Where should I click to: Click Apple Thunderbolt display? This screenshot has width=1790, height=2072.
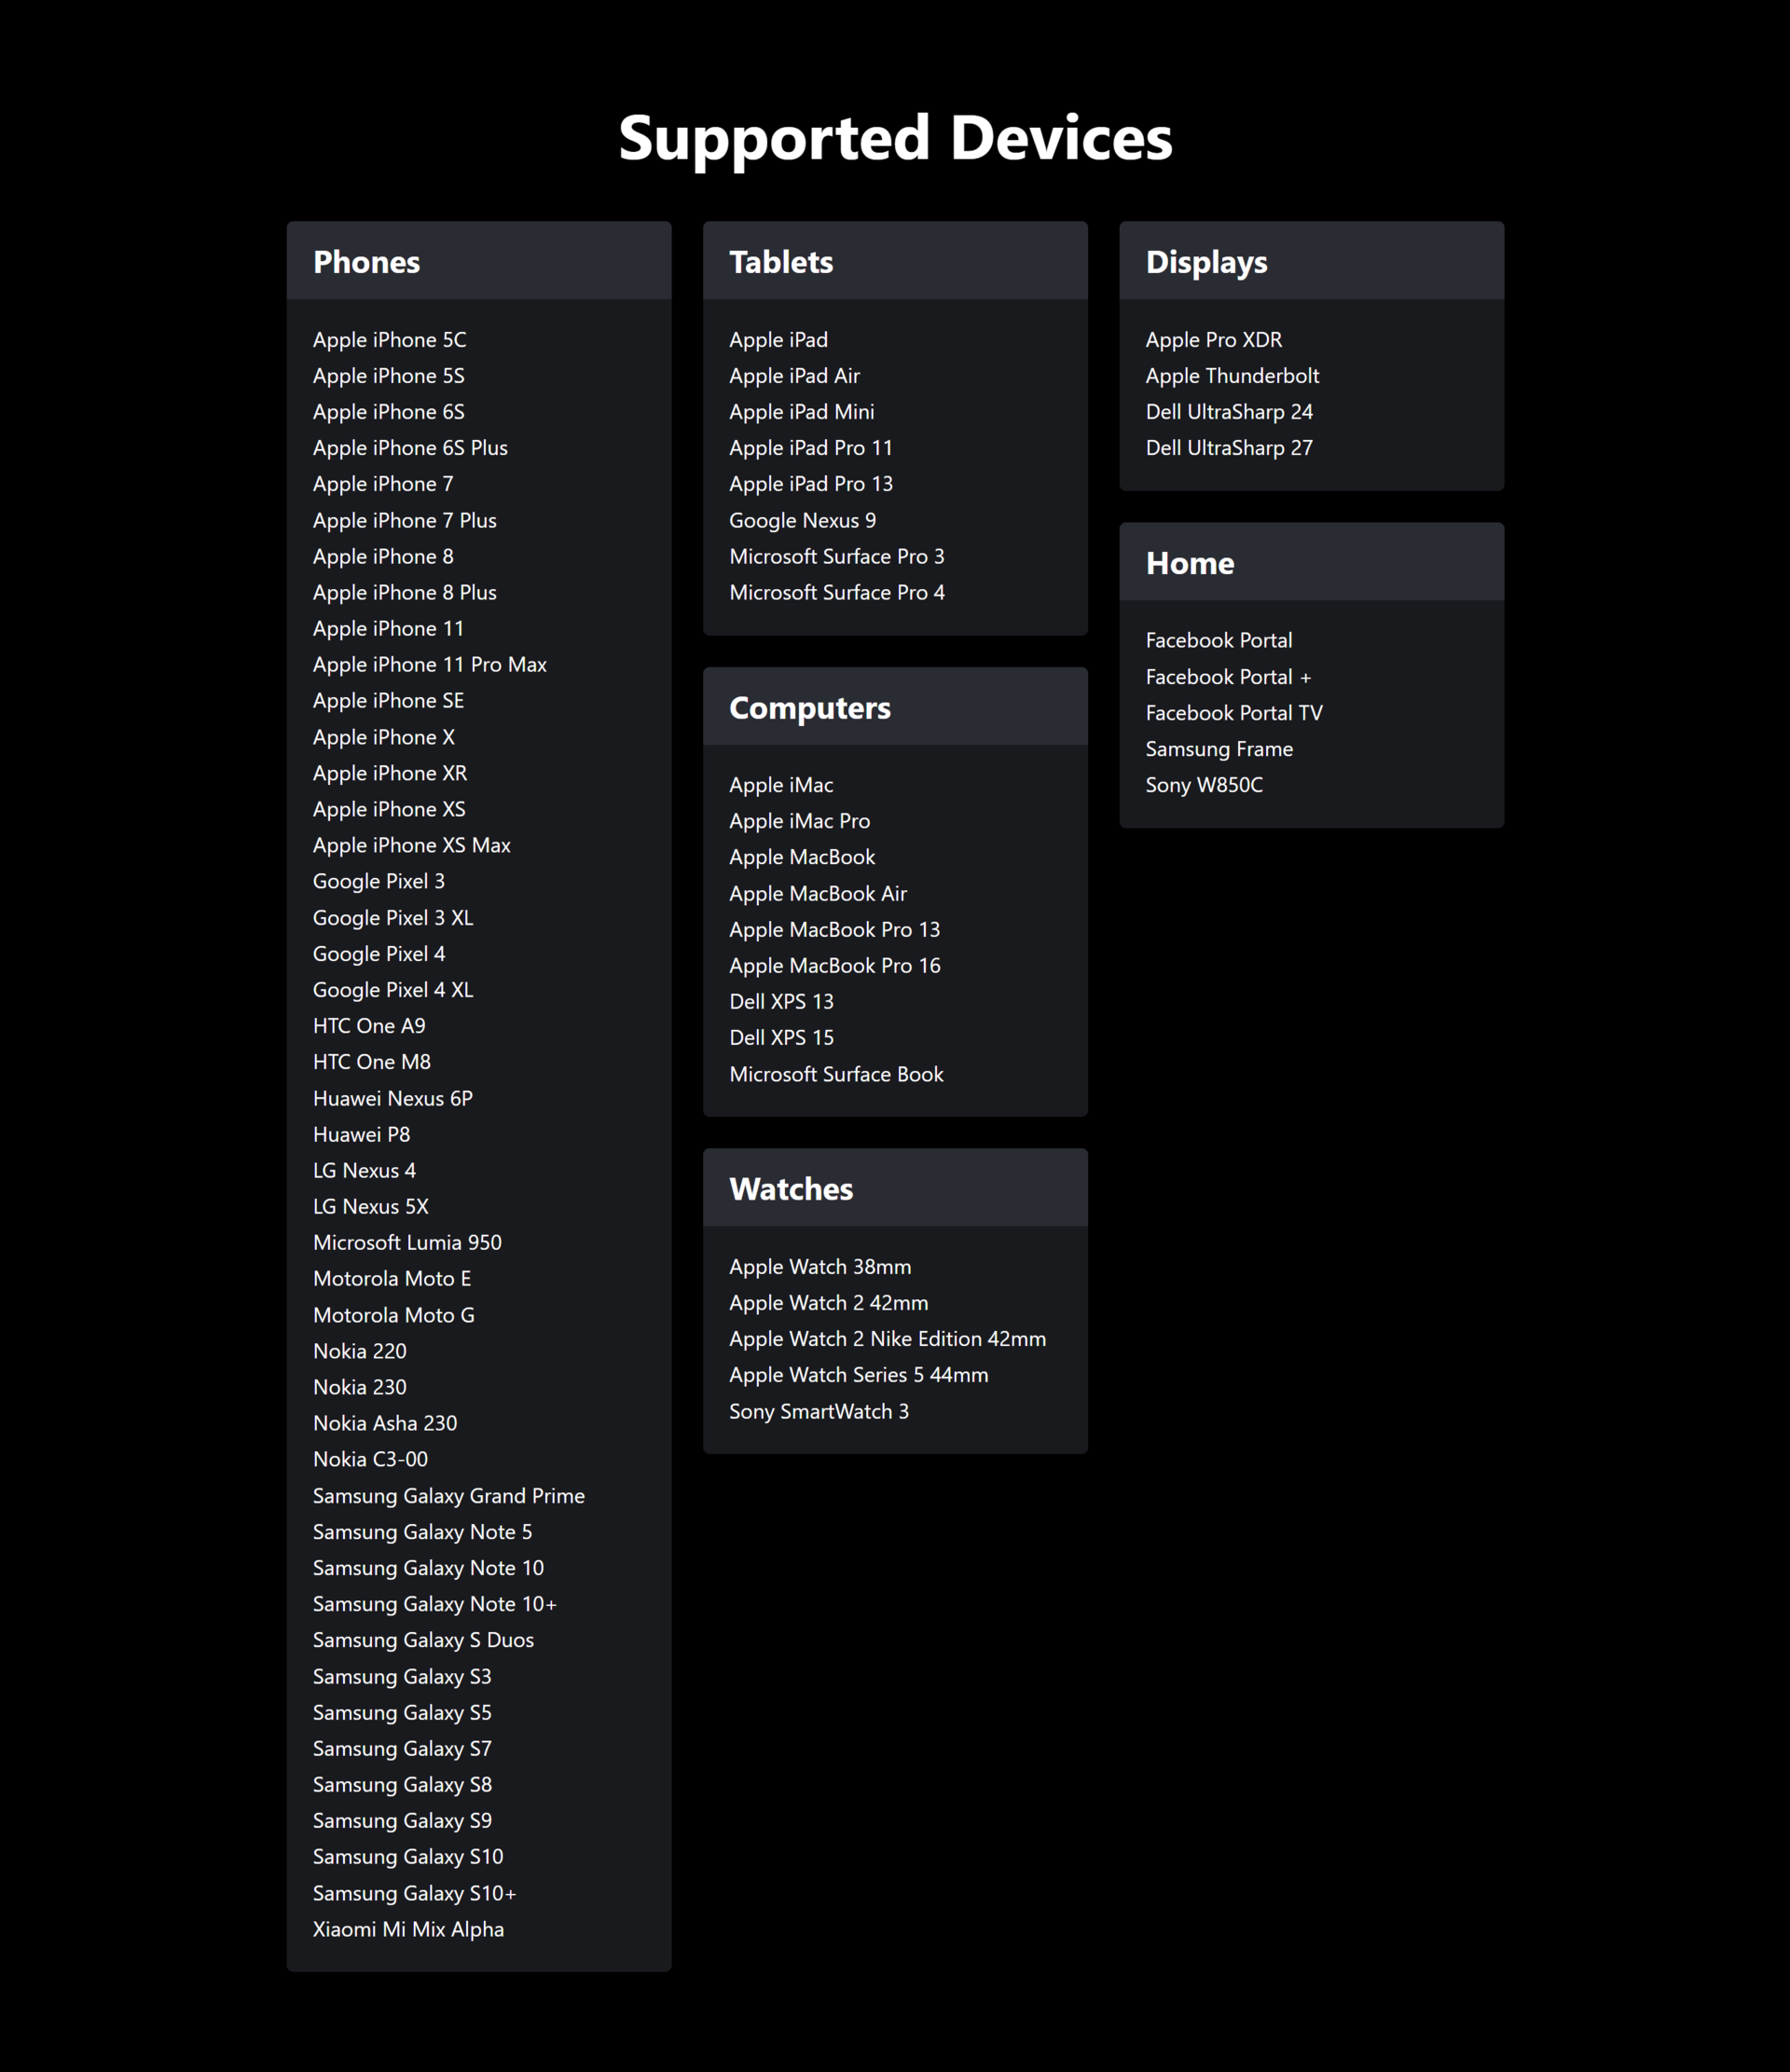(1232, 376)
